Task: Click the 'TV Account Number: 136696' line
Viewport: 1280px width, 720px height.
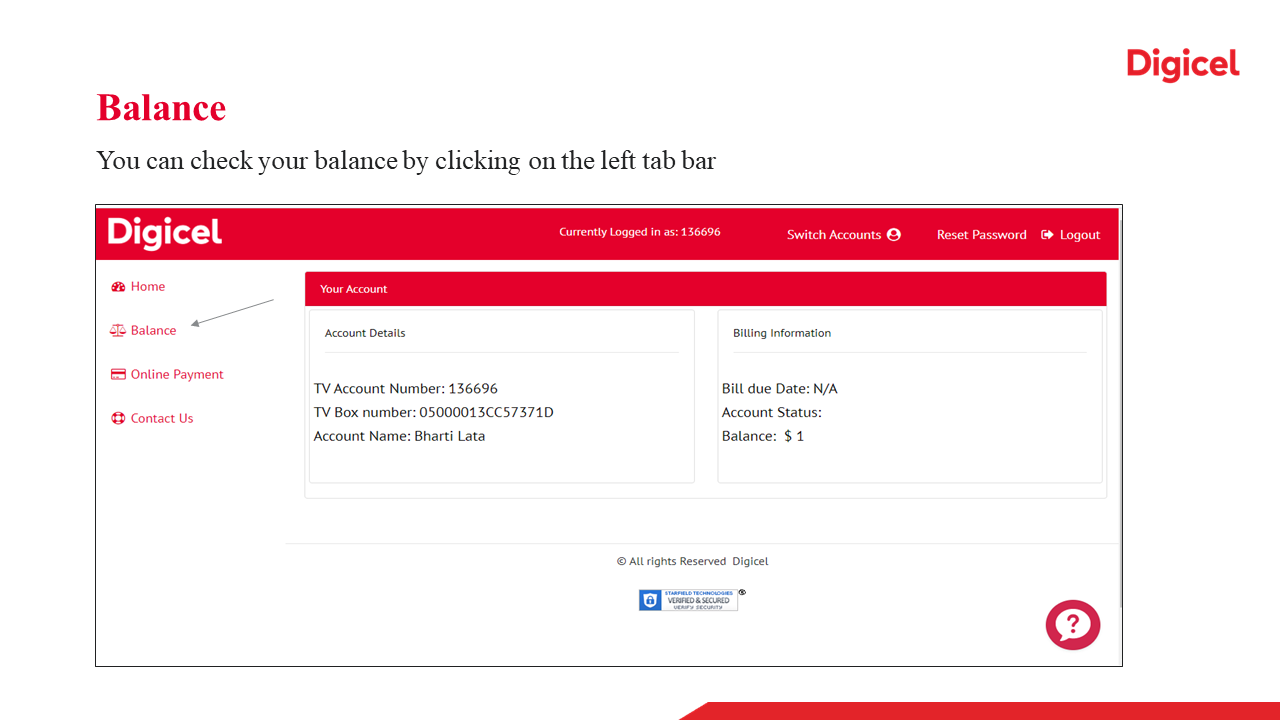Action: (x=406, y=389)
